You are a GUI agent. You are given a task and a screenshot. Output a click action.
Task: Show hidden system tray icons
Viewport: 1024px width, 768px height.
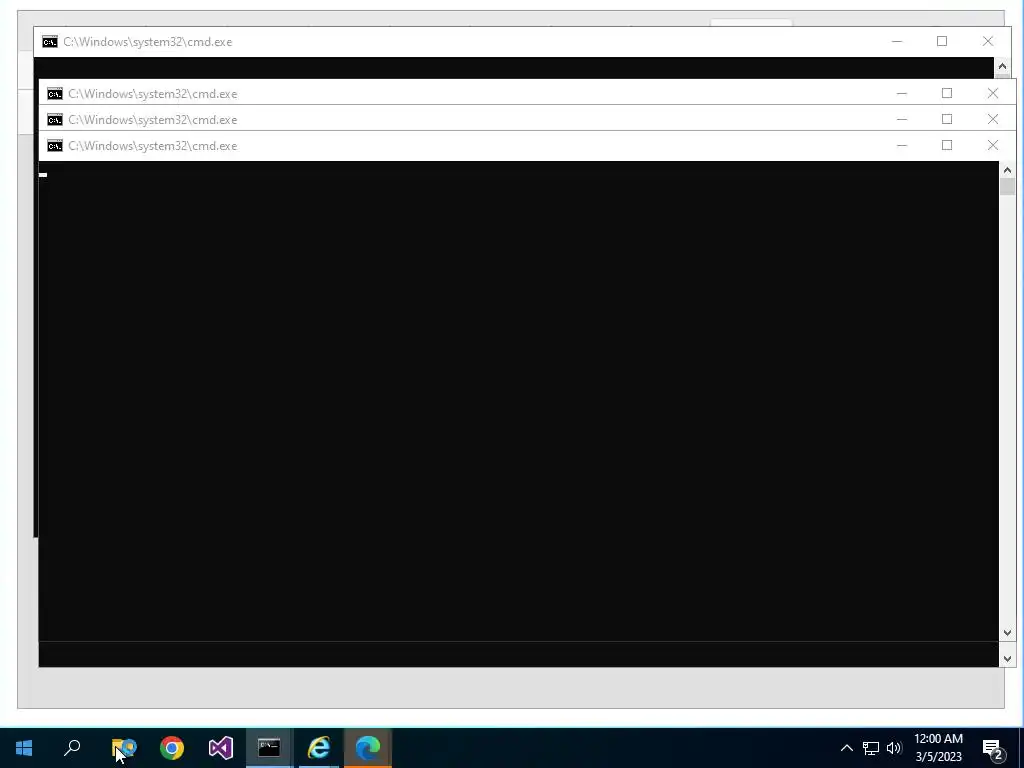[846, 748]
